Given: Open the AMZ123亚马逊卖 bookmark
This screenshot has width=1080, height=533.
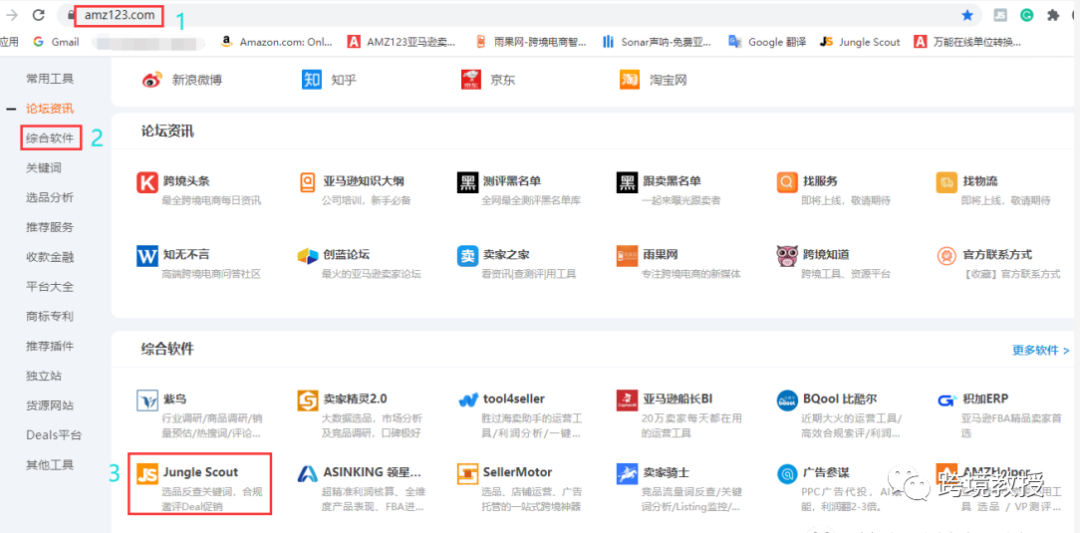Looking at the screenshot, I should coord(402,42).
